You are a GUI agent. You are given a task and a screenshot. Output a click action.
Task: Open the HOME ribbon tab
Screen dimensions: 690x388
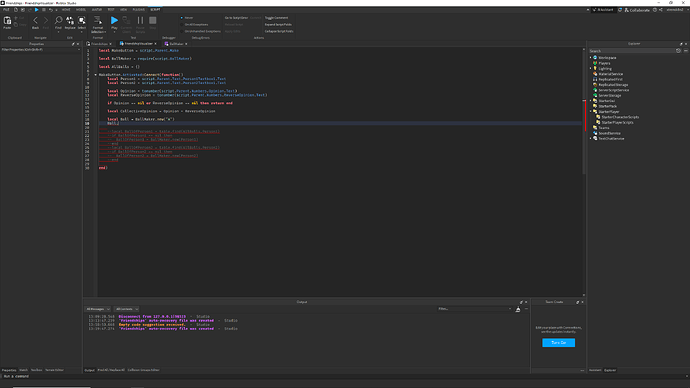tap(66, 10)
